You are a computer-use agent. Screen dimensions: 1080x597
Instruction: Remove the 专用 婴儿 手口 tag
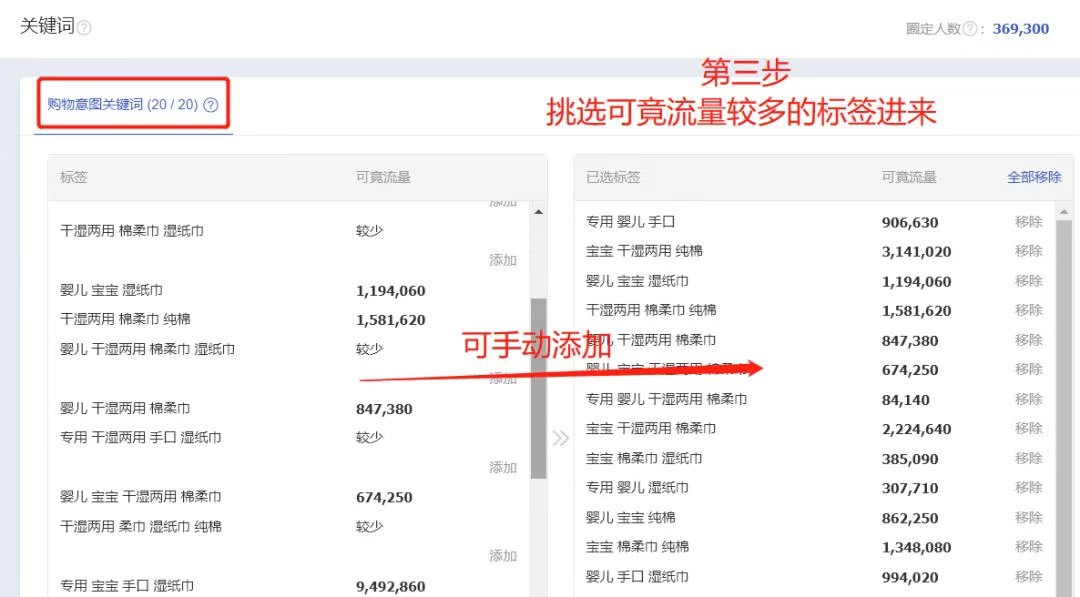click(x=1028, y=222)
